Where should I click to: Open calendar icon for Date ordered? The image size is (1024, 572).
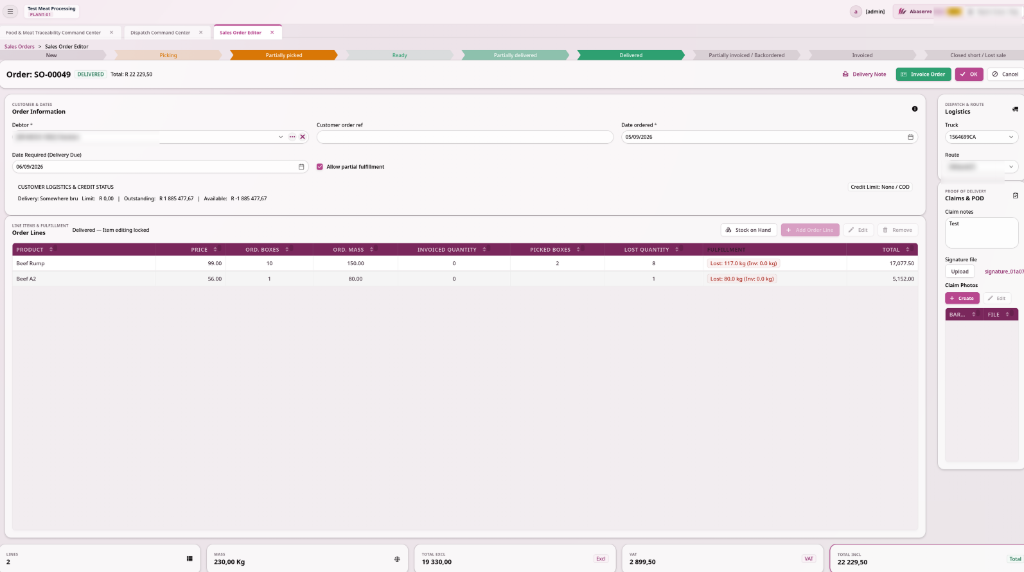[x=910, y=137]
